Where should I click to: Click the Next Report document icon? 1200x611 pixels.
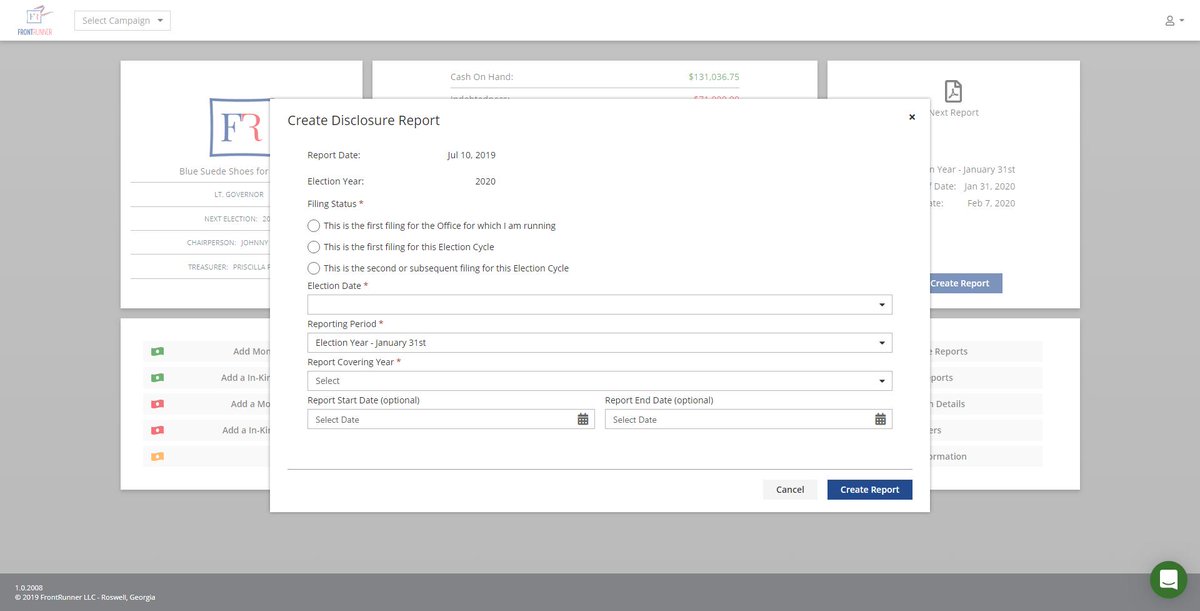click(x=952, y=92)
